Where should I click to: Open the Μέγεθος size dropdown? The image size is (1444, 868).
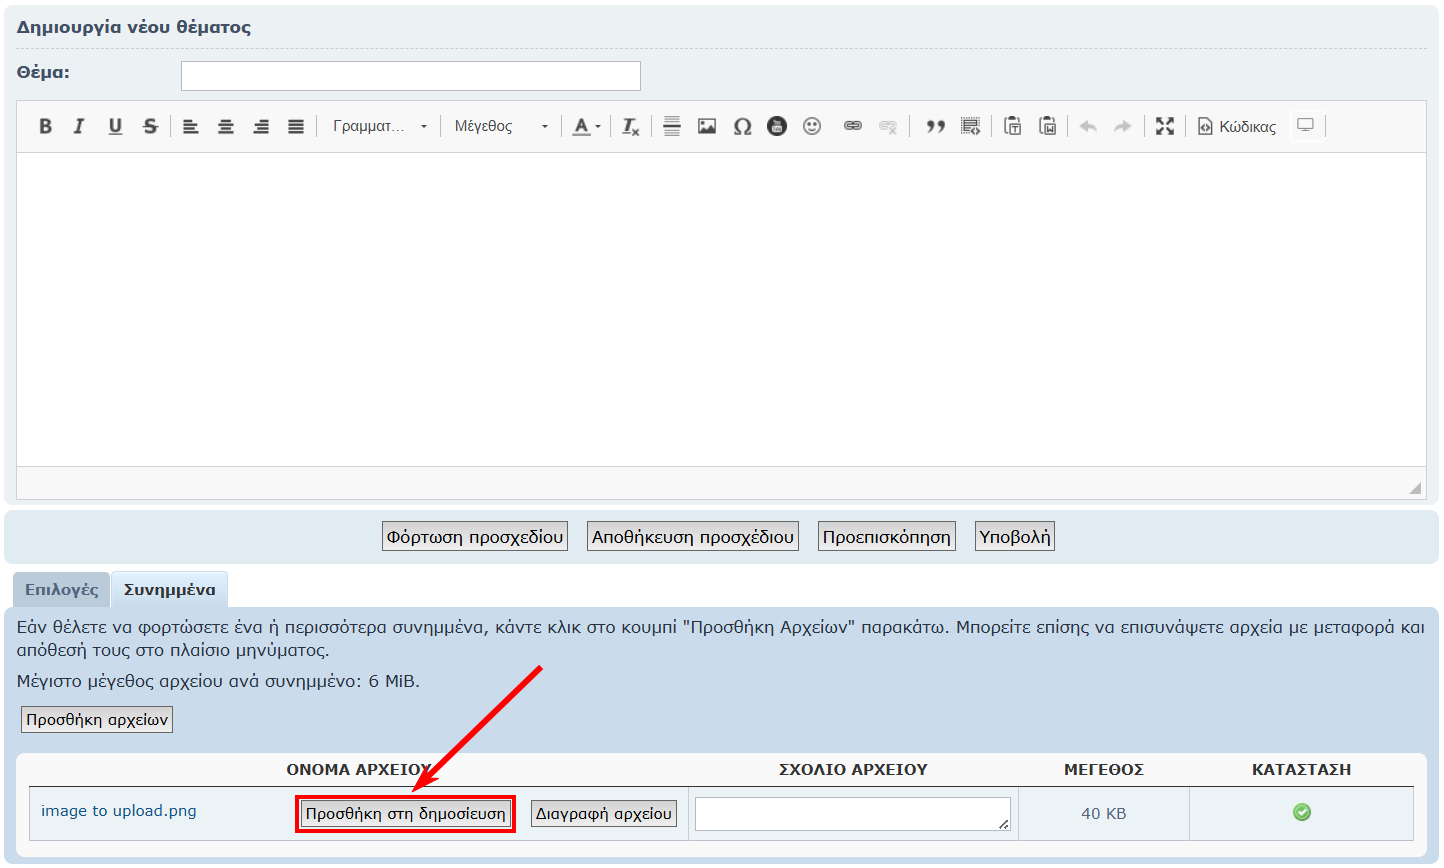tap(501, 126)
